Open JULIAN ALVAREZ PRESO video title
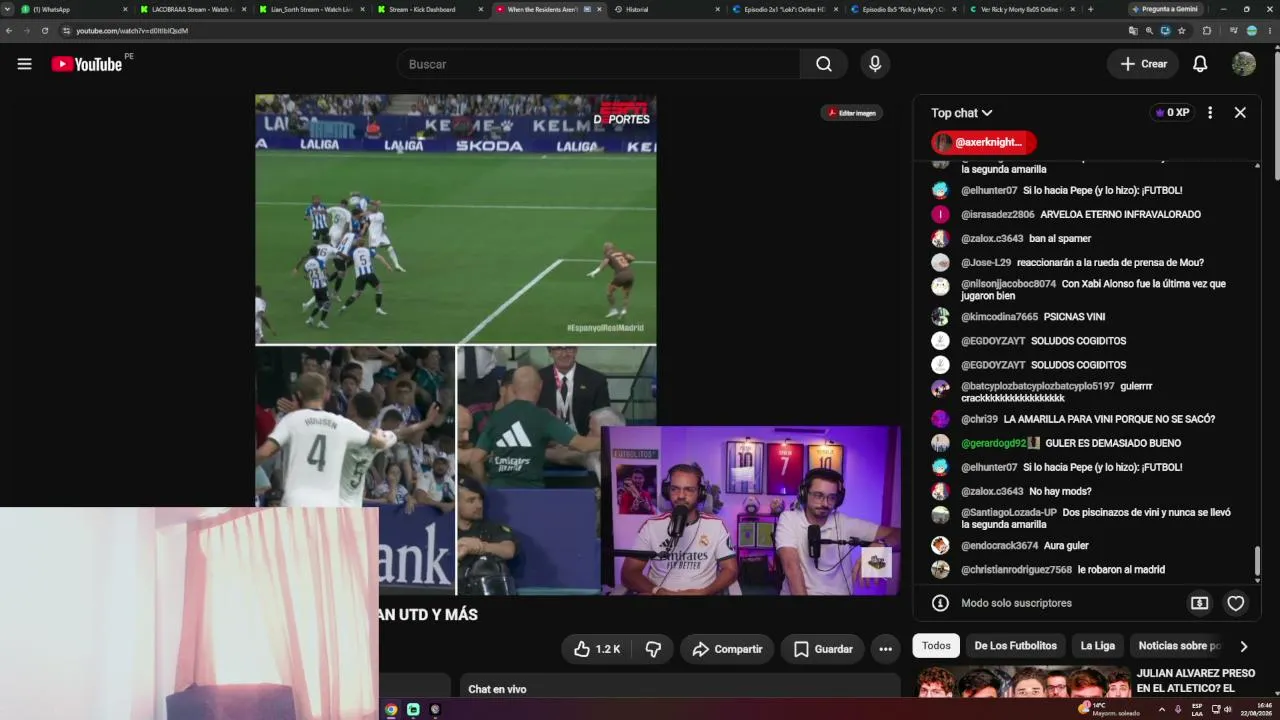1280x720 pixels. [1196, 681]
